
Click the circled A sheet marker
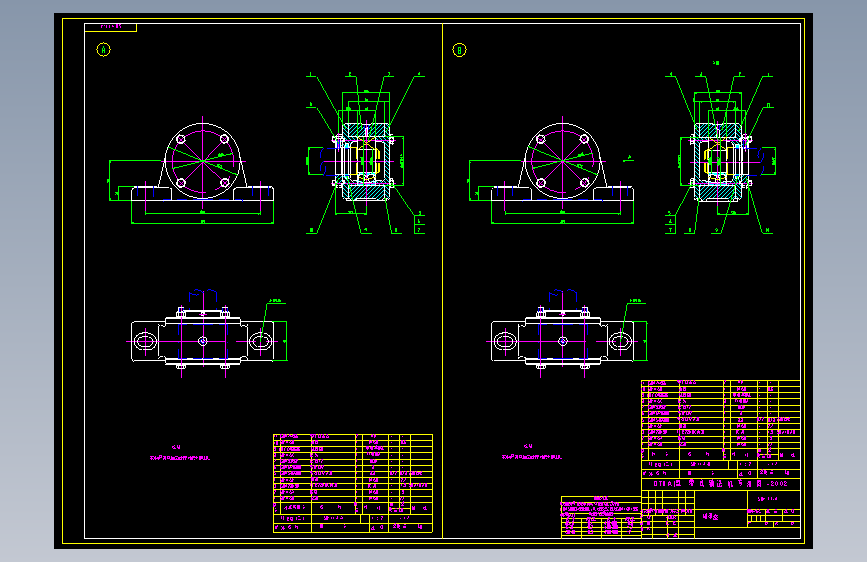(x=103, y=50)
